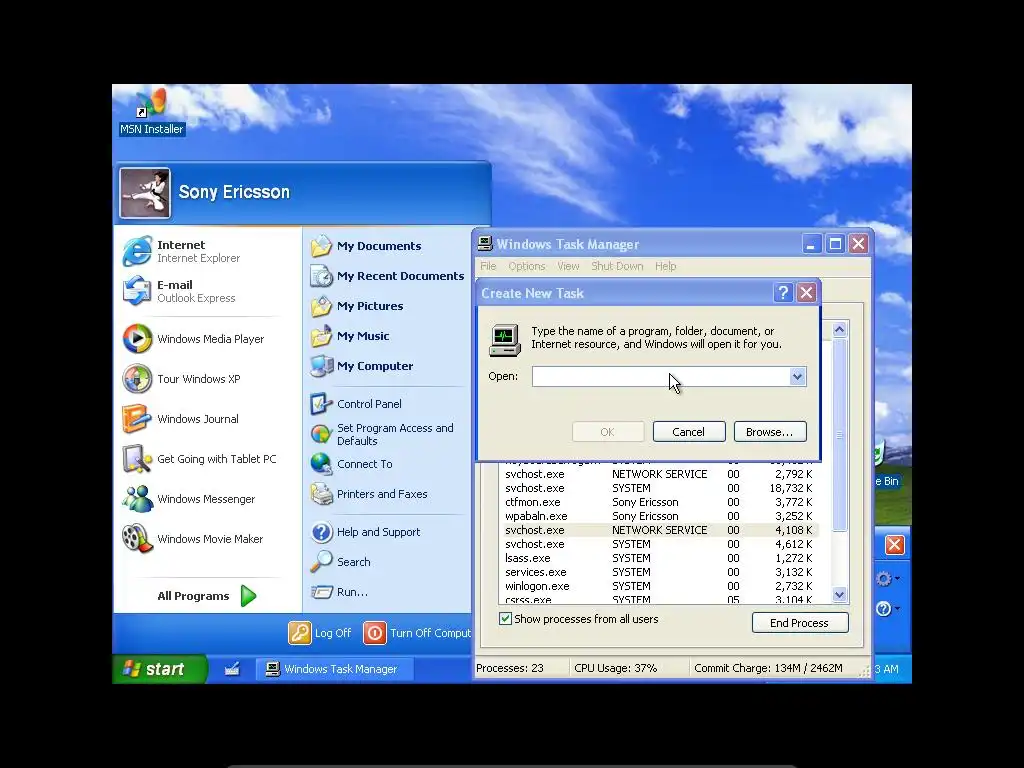Open Windows Journal icon

(x=137, y=419)
